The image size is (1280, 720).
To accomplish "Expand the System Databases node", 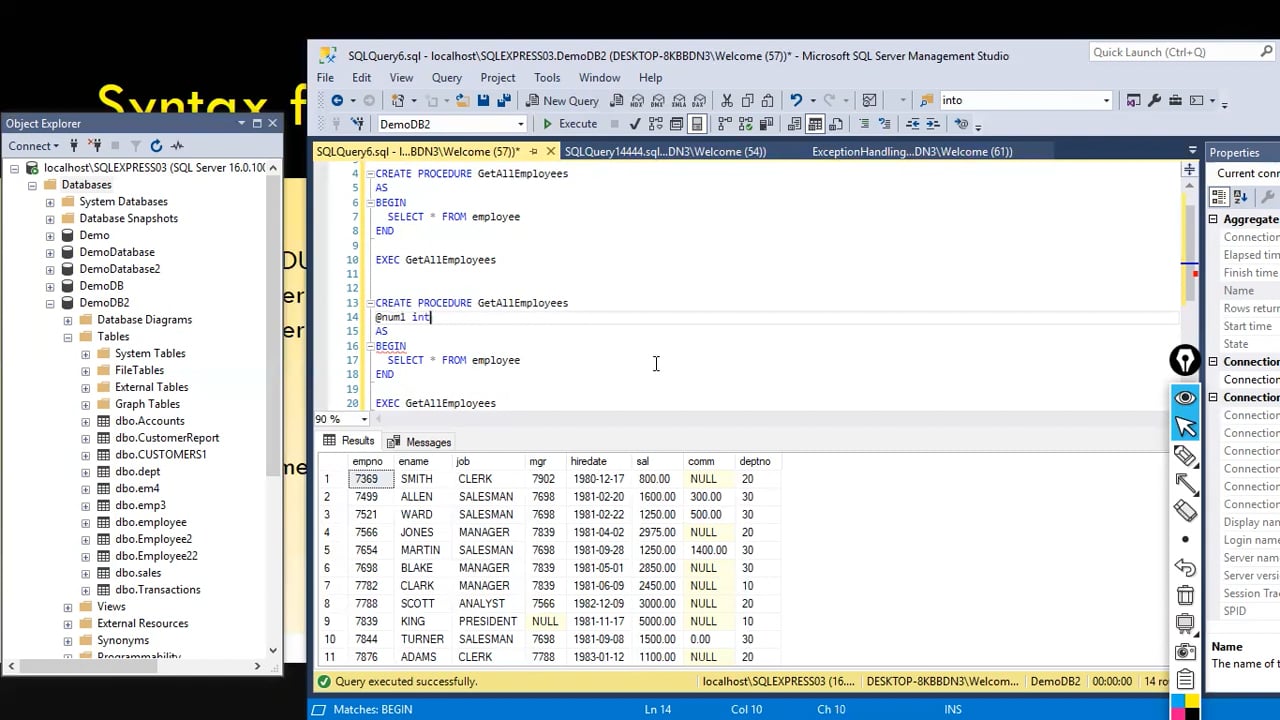I will point(50,202).
